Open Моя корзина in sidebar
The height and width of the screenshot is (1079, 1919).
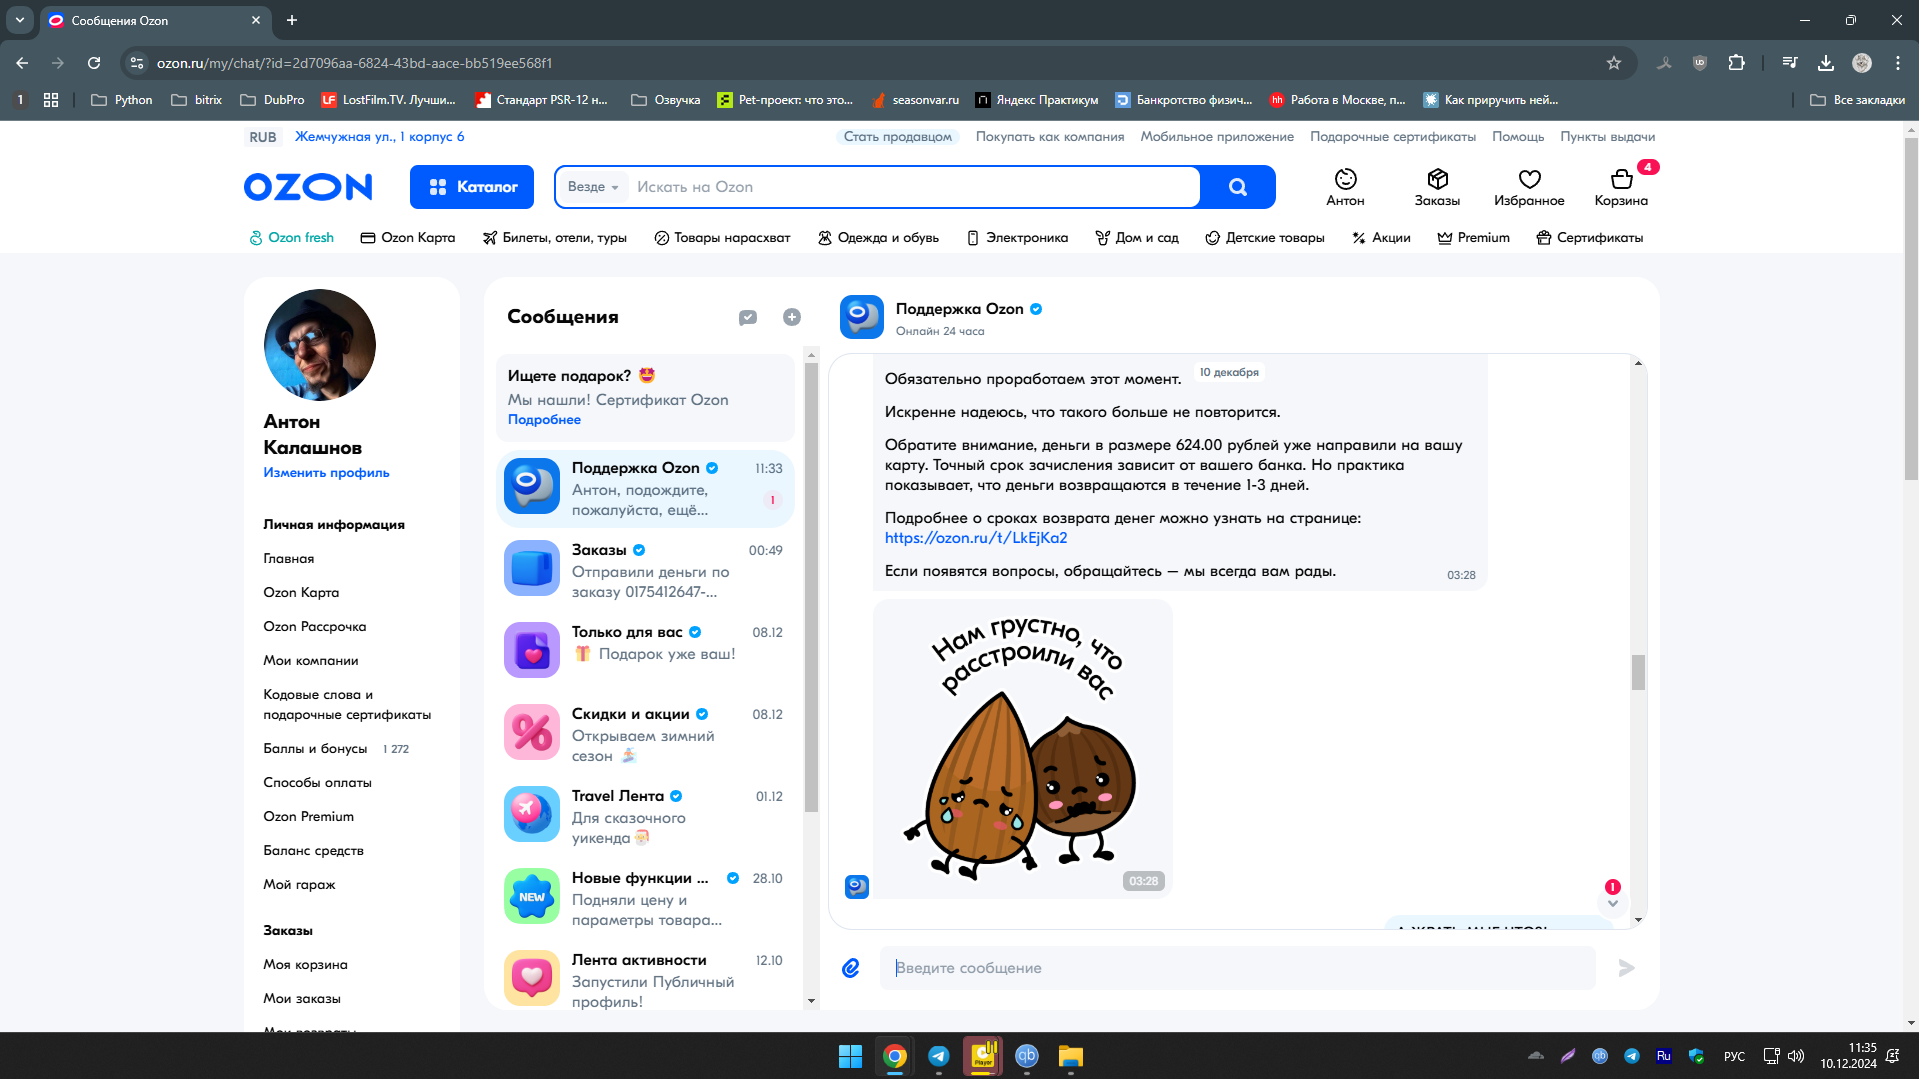pyautogui.click(x=305, y=965)
